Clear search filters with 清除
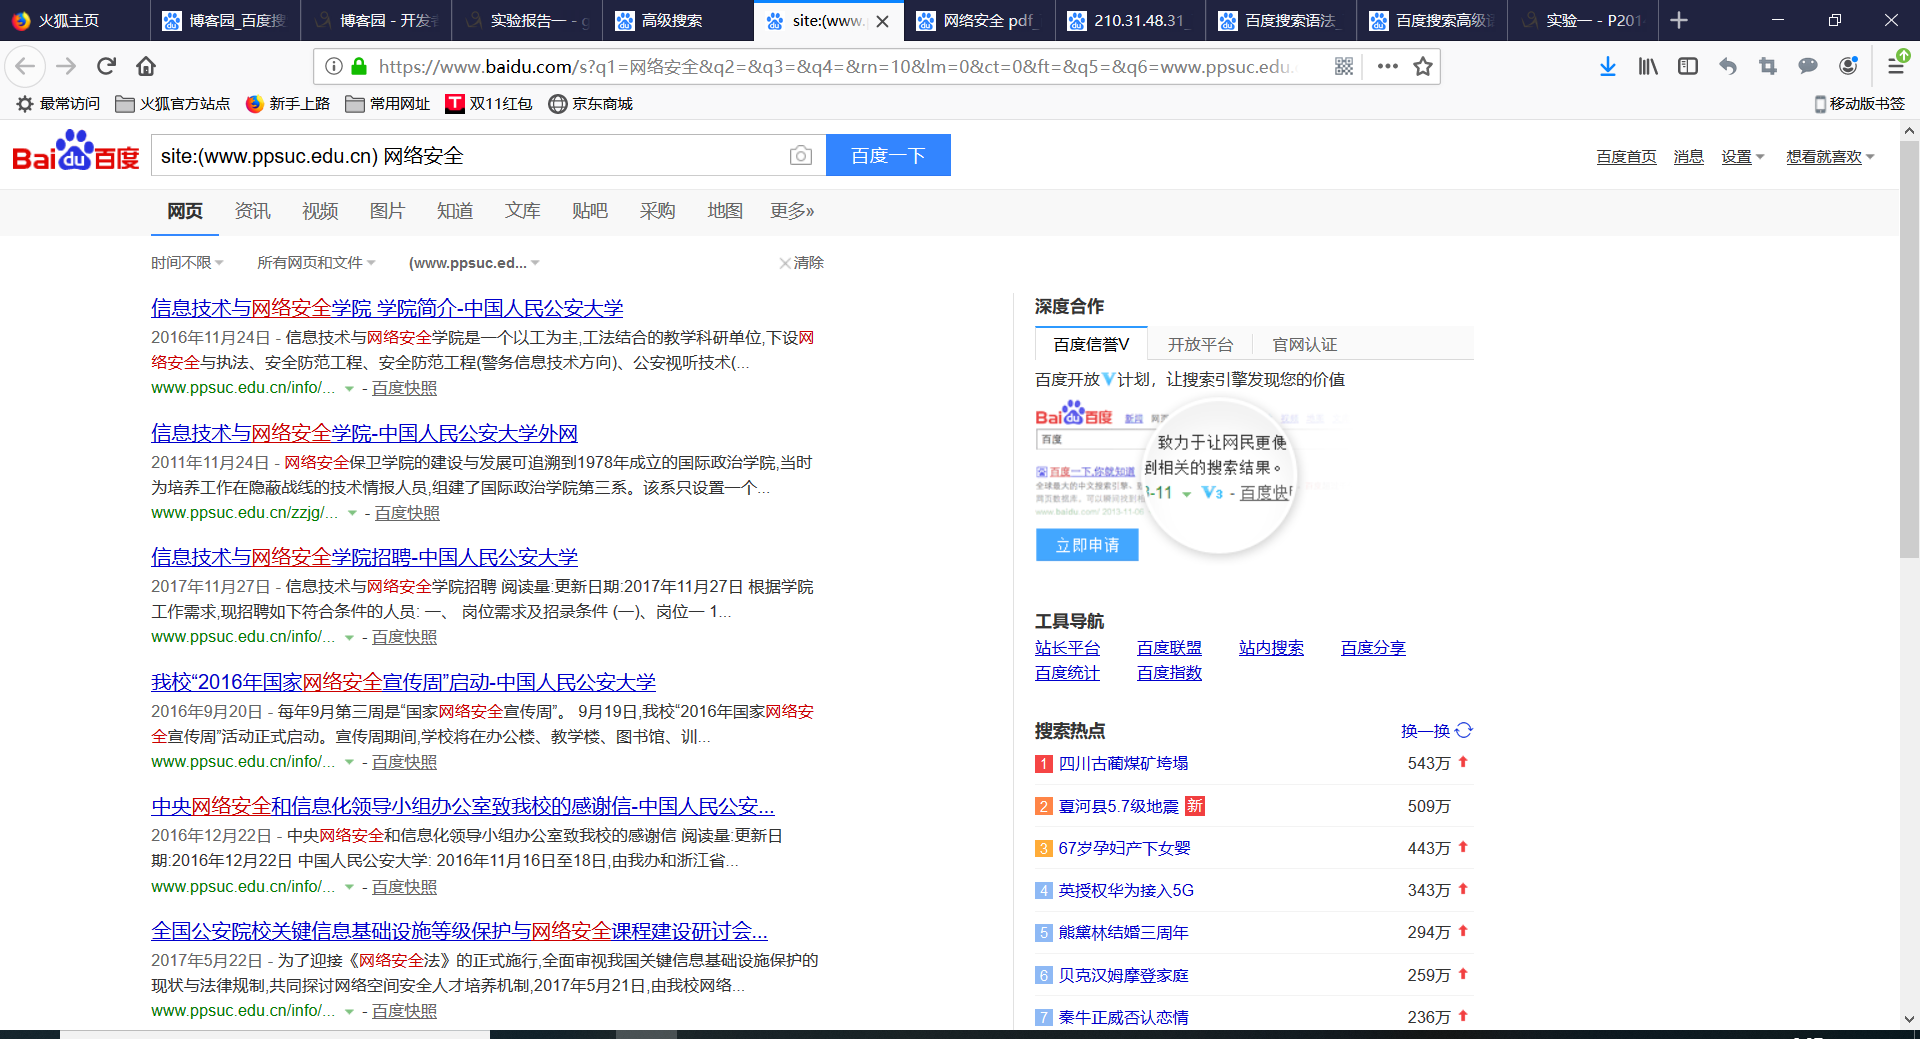The image size is (1920, 1039). pyautogui.click(x=801, y=263)
